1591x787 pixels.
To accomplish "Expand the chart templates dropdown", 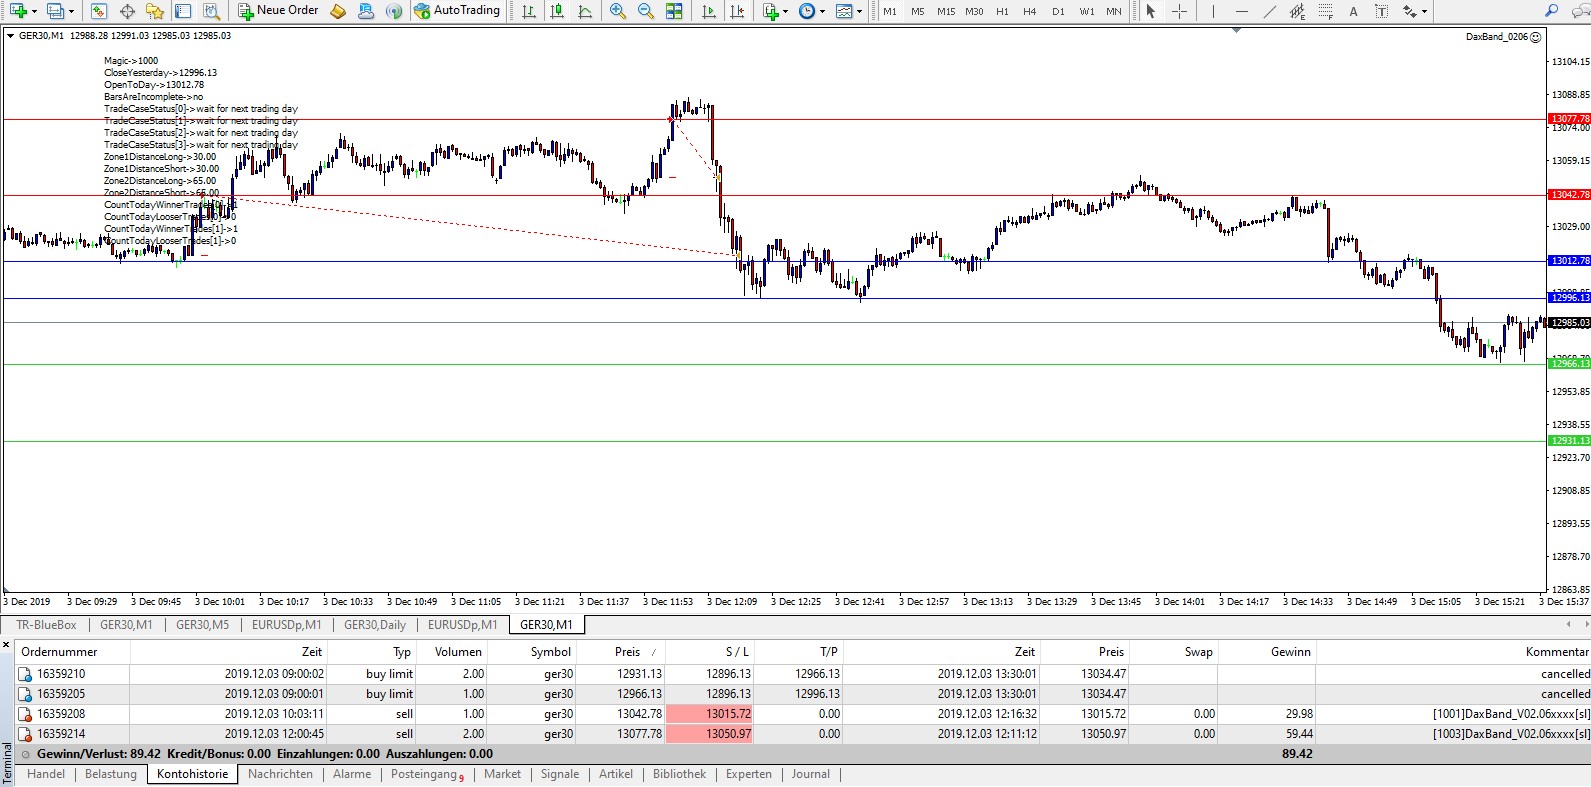I will pyautogui.click(x=859, y=11).
